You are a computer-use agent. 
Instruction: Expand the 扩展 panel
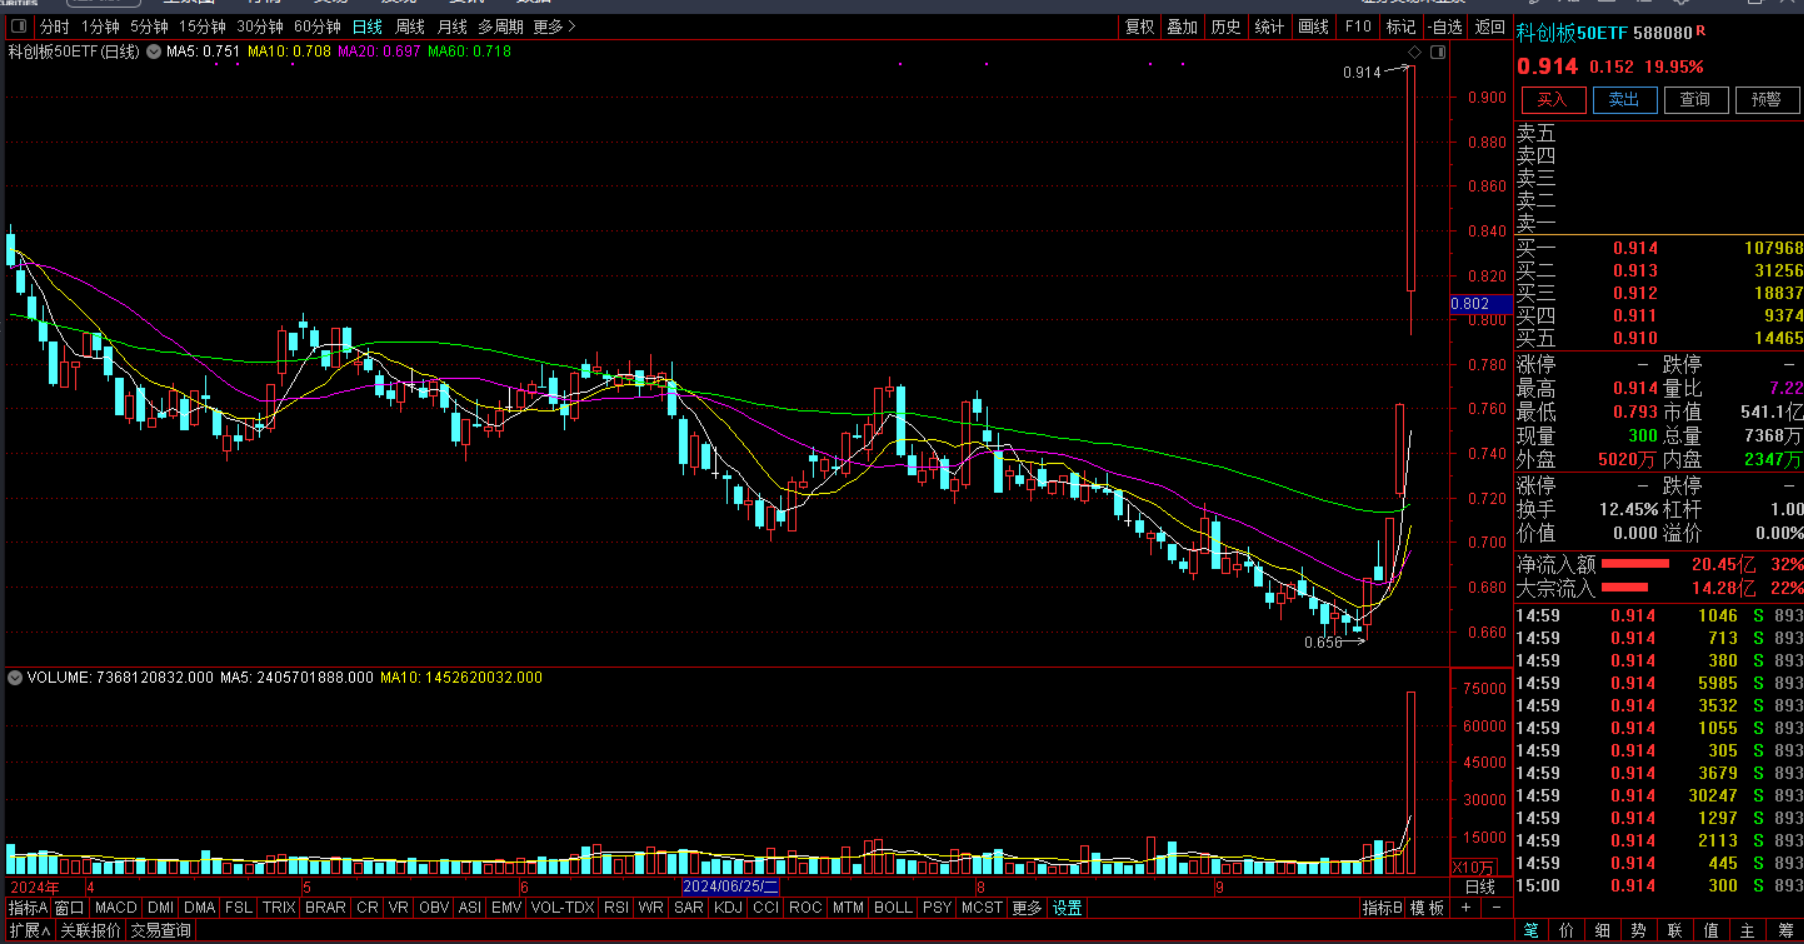30,931
